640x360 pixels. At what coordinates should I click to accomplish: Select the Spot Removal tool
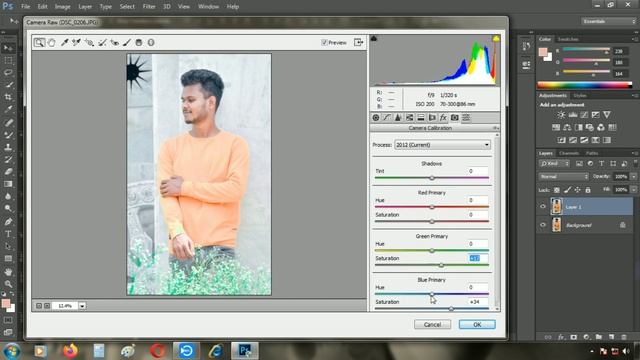pos(102,42)
